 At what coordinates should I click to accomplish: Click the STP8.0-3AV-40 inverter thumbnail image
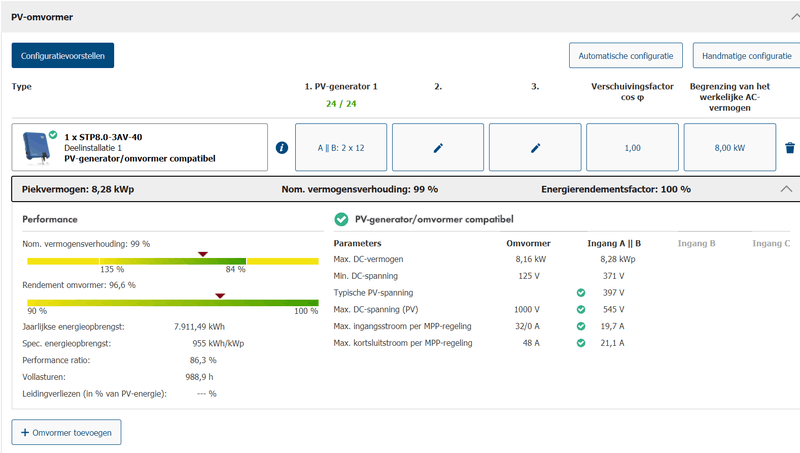(x=37, y=147)
